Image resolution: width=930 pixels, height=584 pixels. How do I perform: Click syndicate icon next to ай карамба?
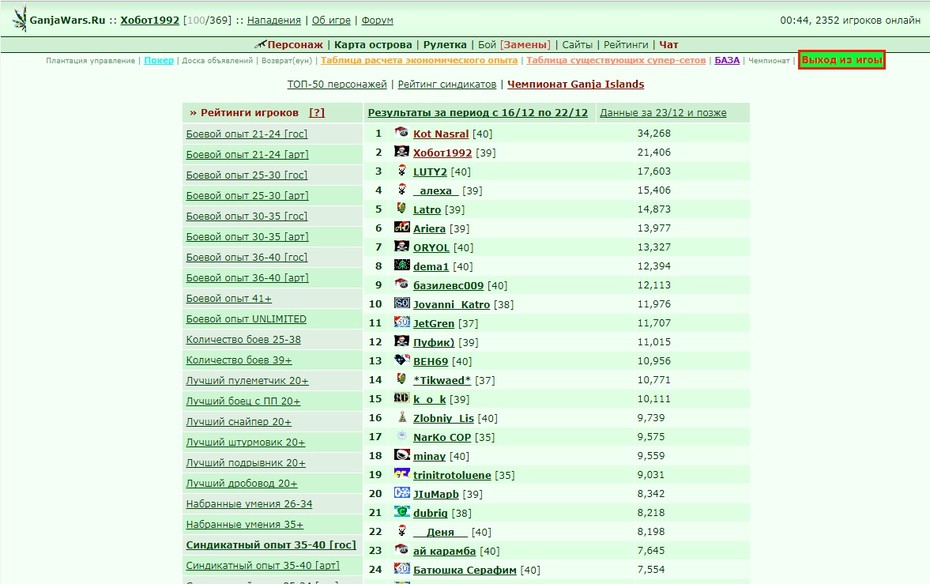click(x=402, y=550)
